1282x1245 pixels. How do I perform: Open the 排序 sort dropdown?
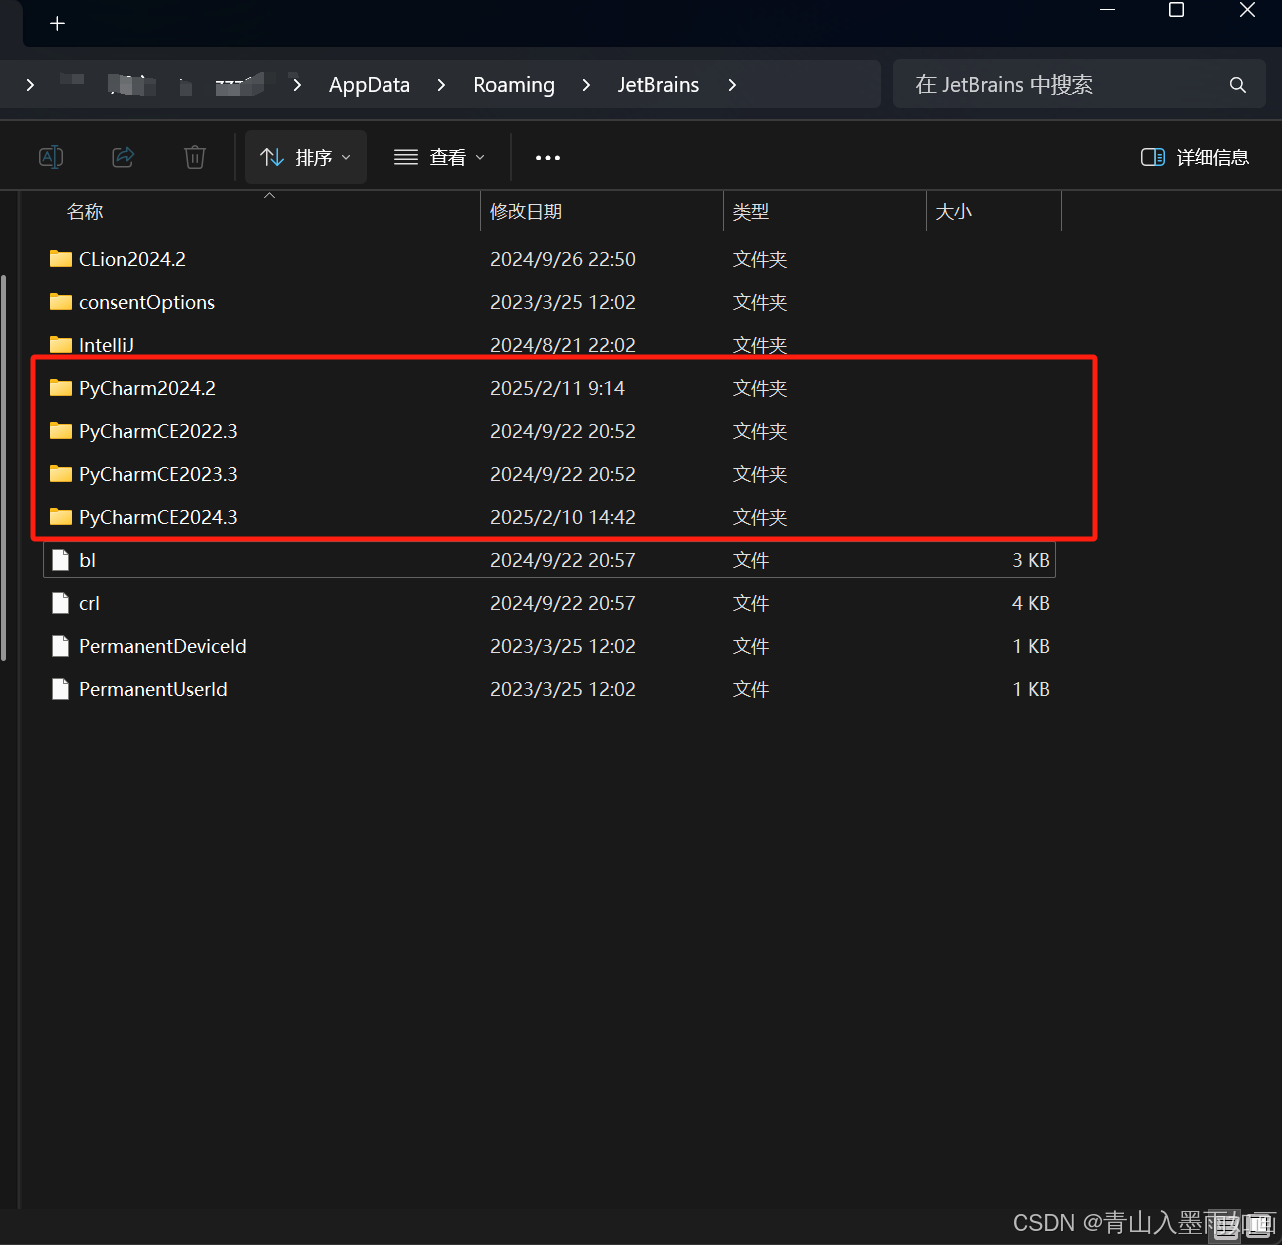click(x=306, y=157)
